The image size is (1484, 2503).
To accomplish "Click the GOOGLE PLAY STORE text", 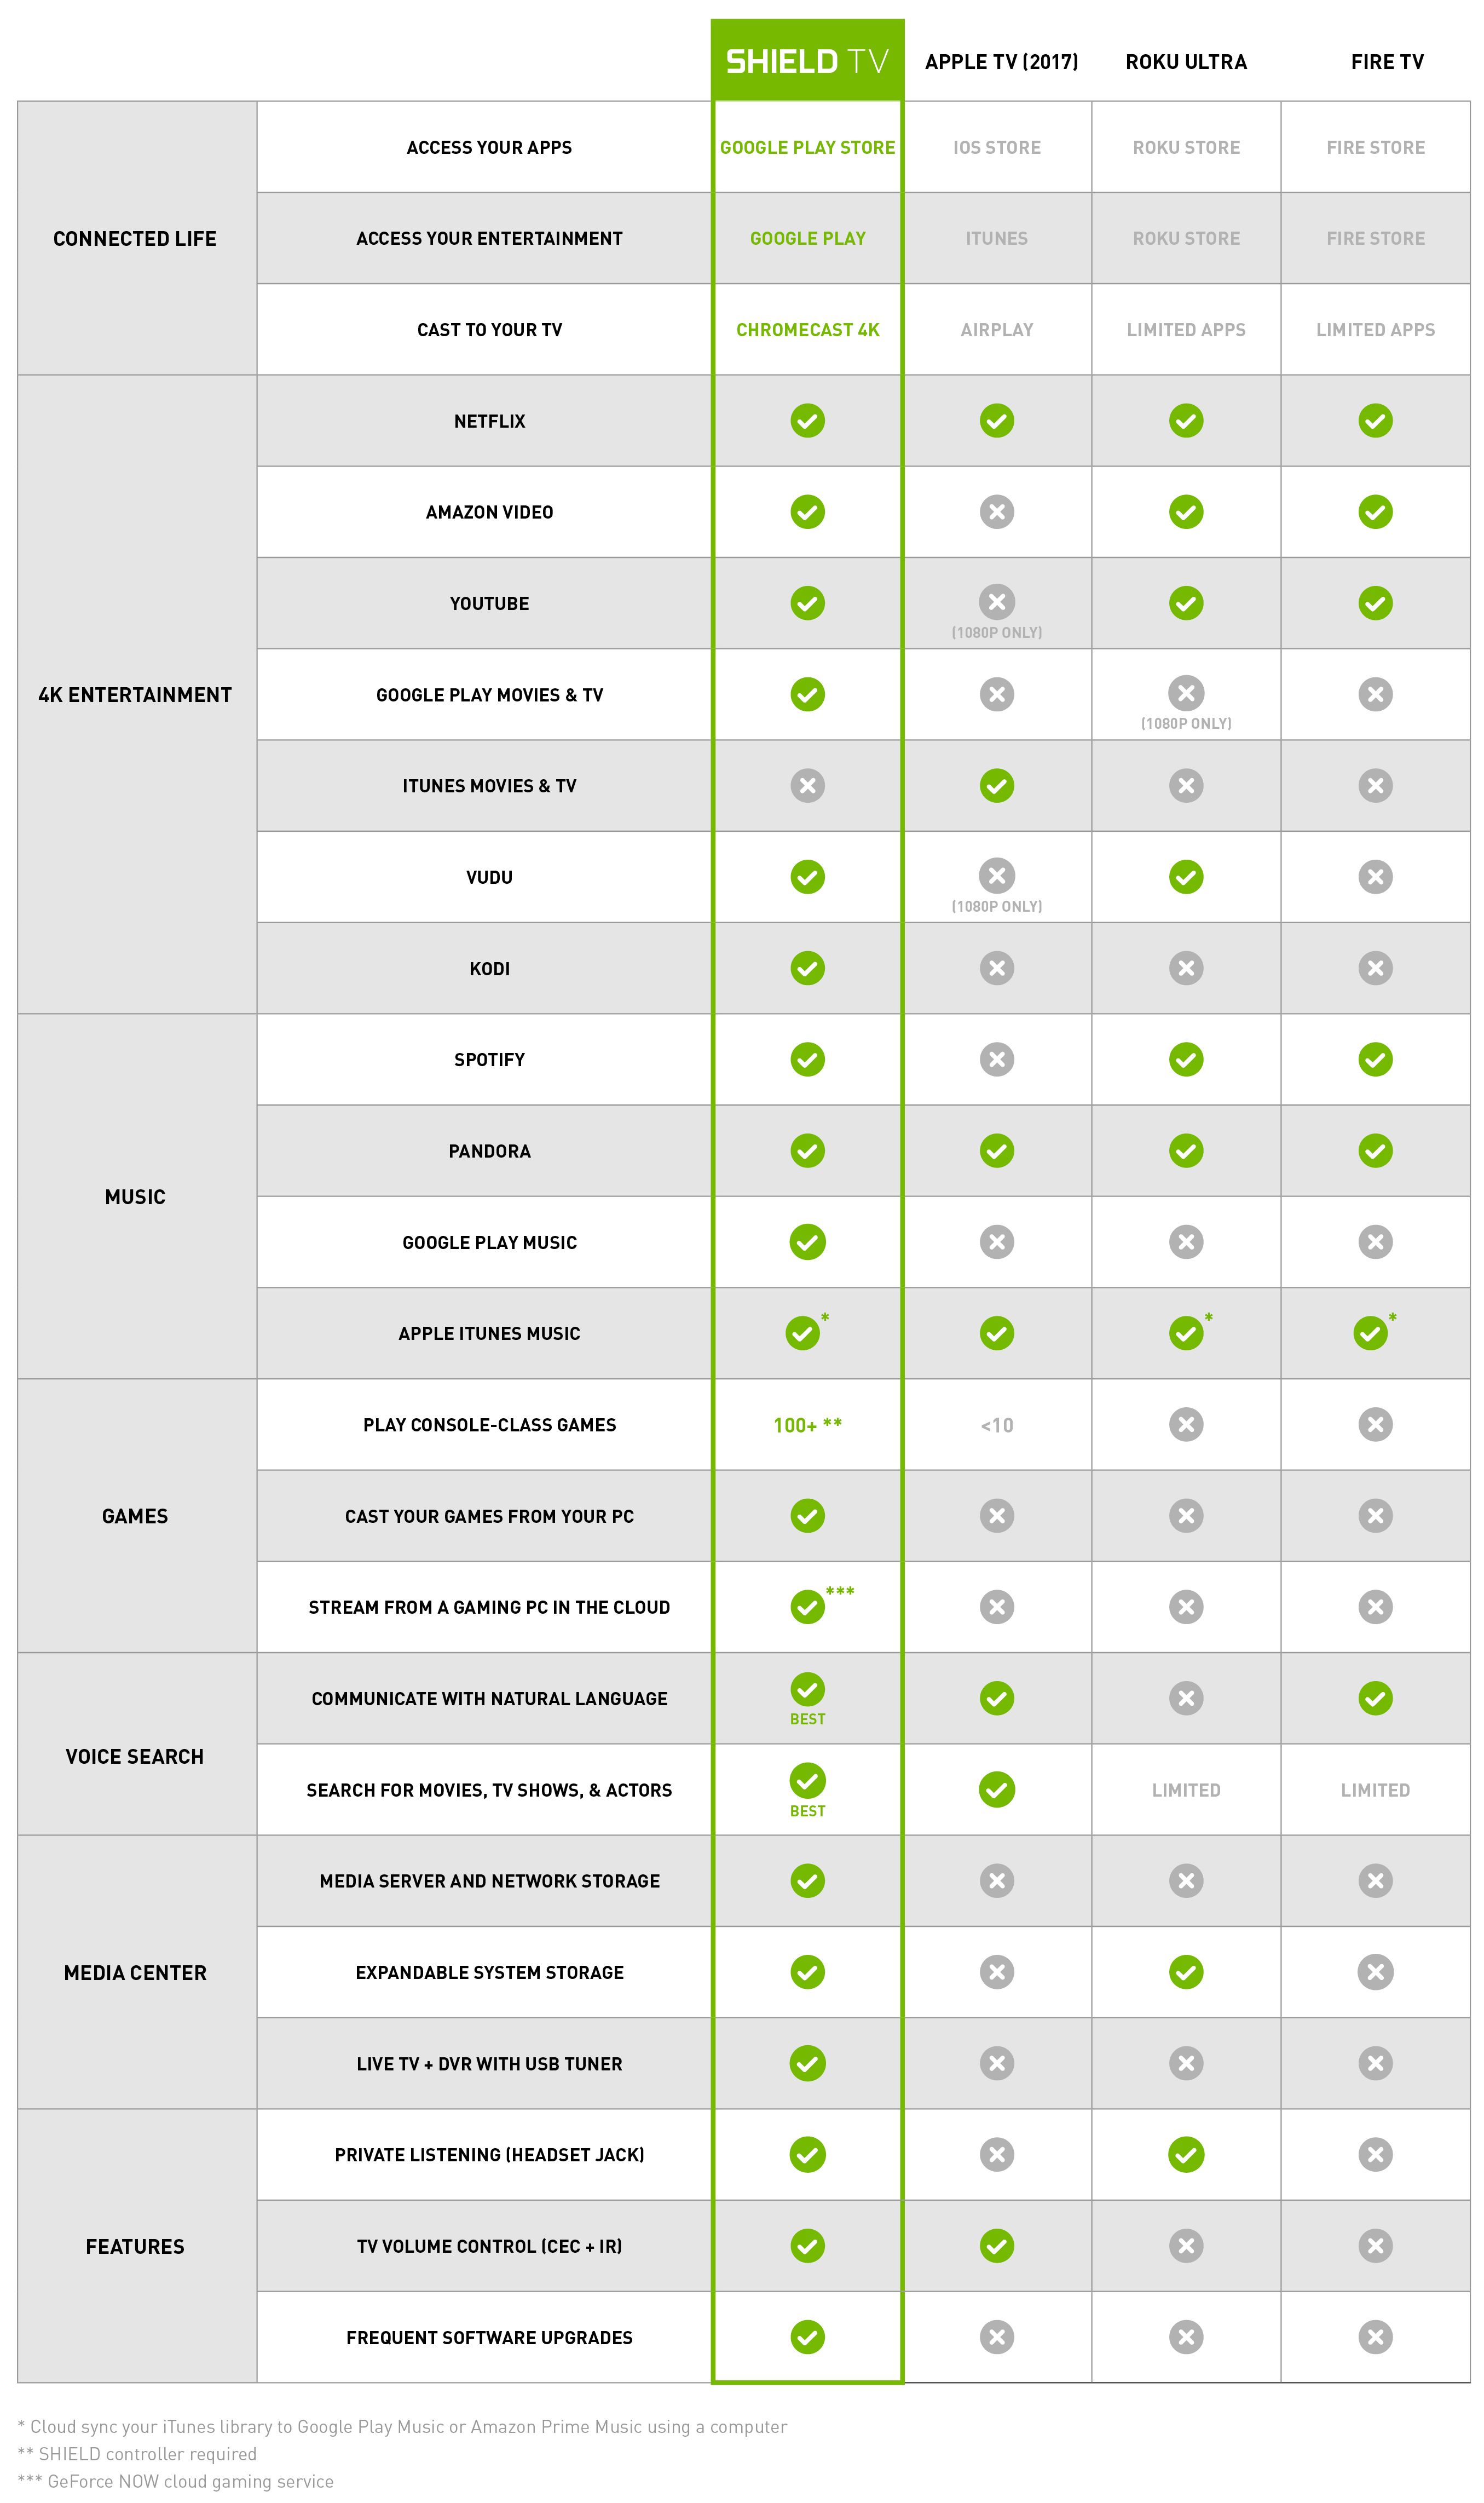I will pos(807,147).
